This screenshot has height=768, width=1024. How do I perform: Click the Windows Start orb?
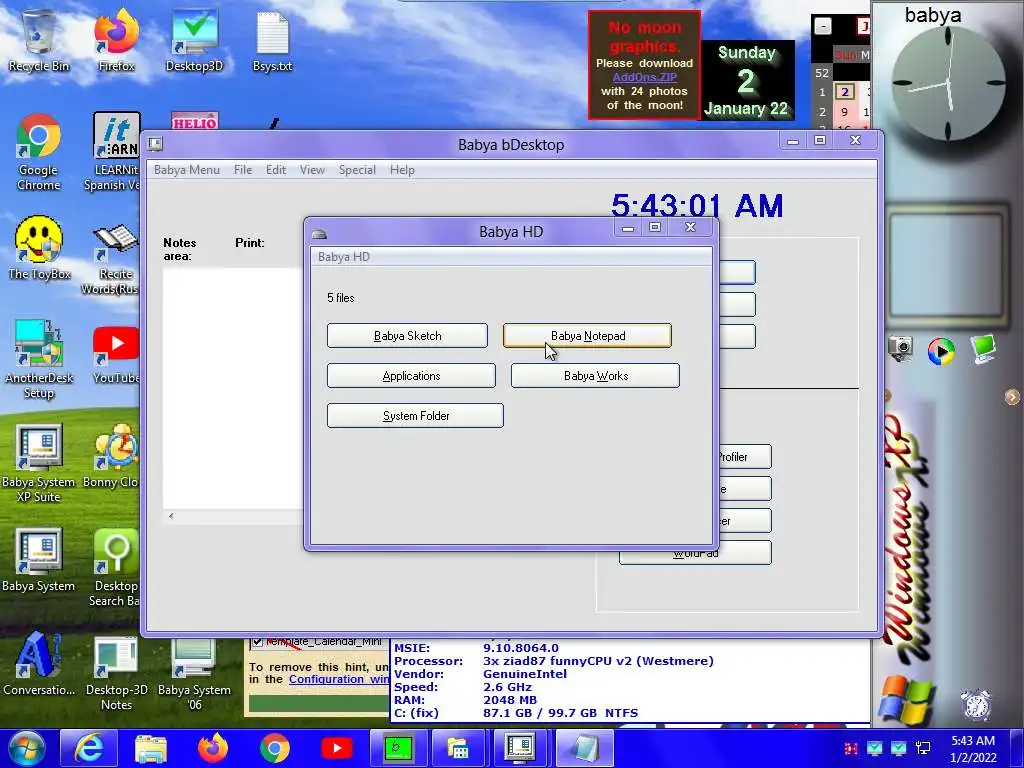[x=27, y=748]
